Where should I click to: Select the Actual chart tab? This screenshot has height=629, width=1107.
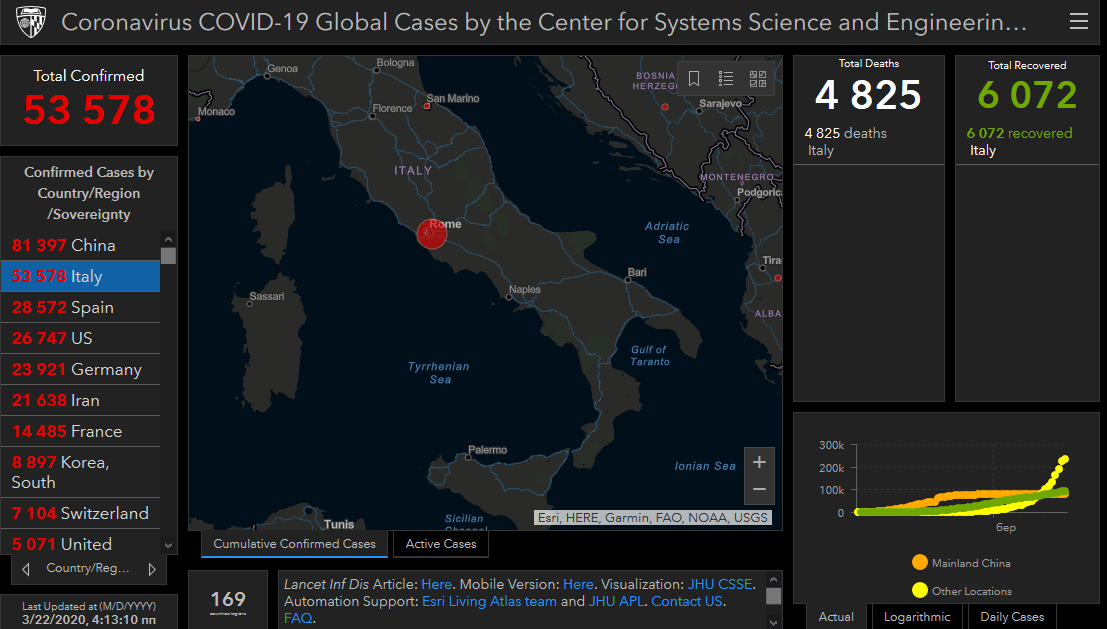click(836, 616)
